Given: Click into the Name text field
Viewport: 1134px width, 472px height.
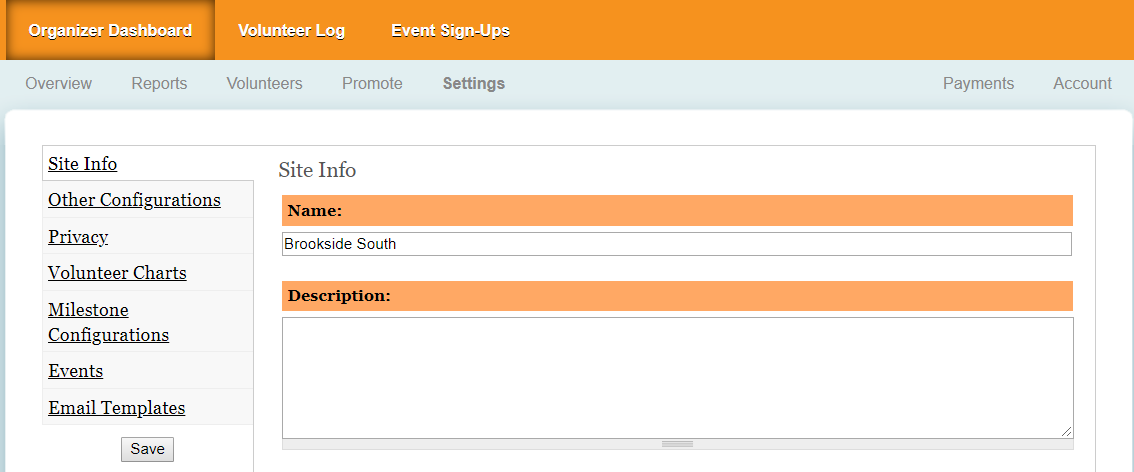Looking at the screenshot, I should 676,244.
